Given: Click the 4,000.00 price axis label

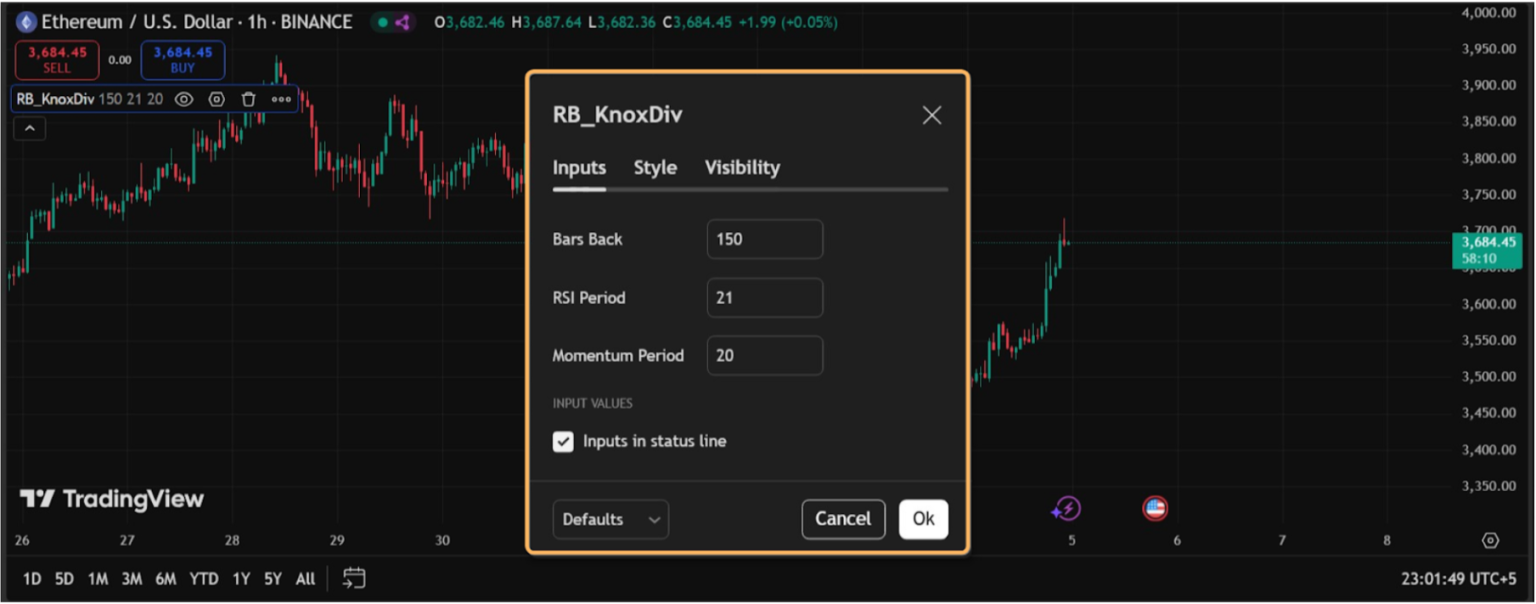Looking at the screenshot, I should pyautogui.click(x=1489, y=13).
